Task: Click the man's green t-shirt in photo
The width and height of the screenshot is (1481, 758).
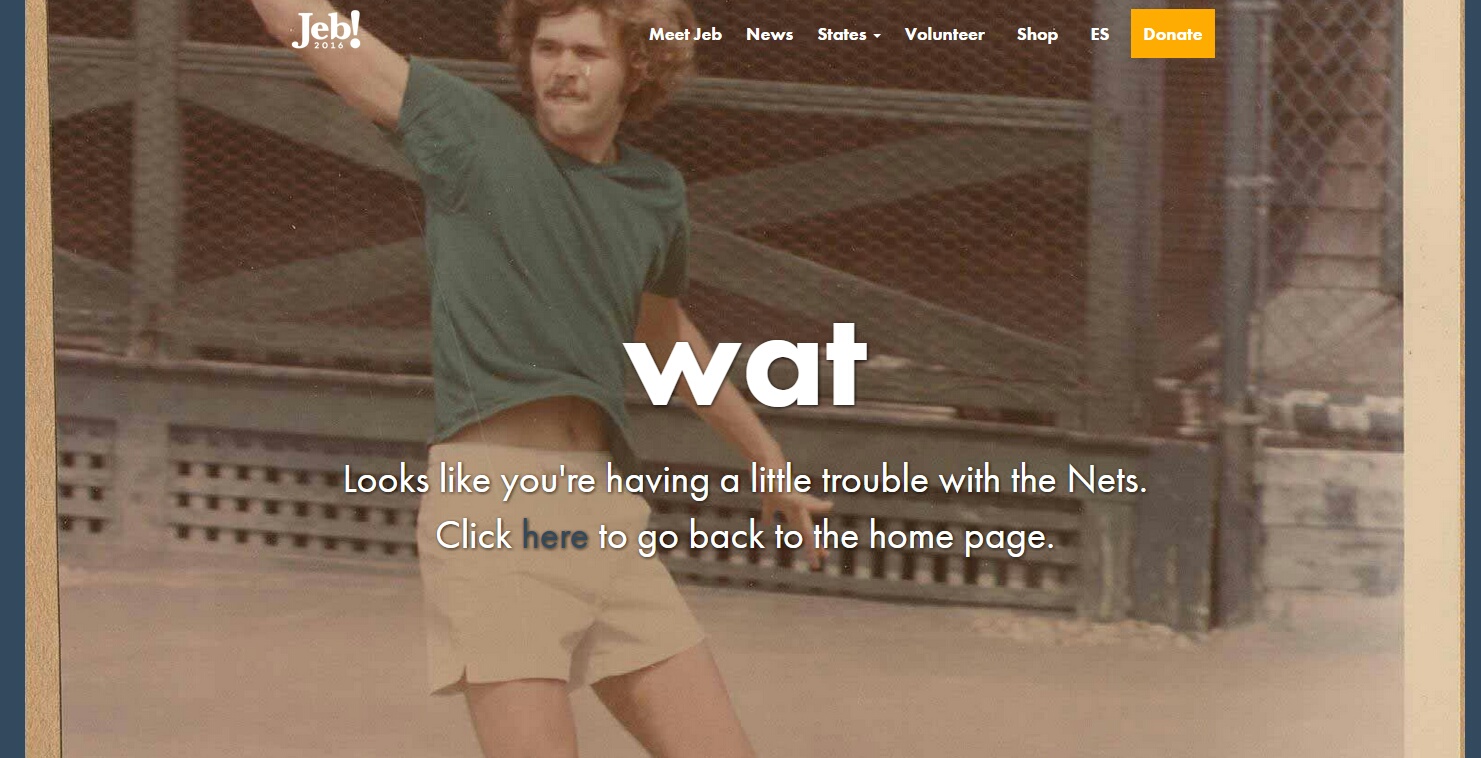Action: point(540,250)
